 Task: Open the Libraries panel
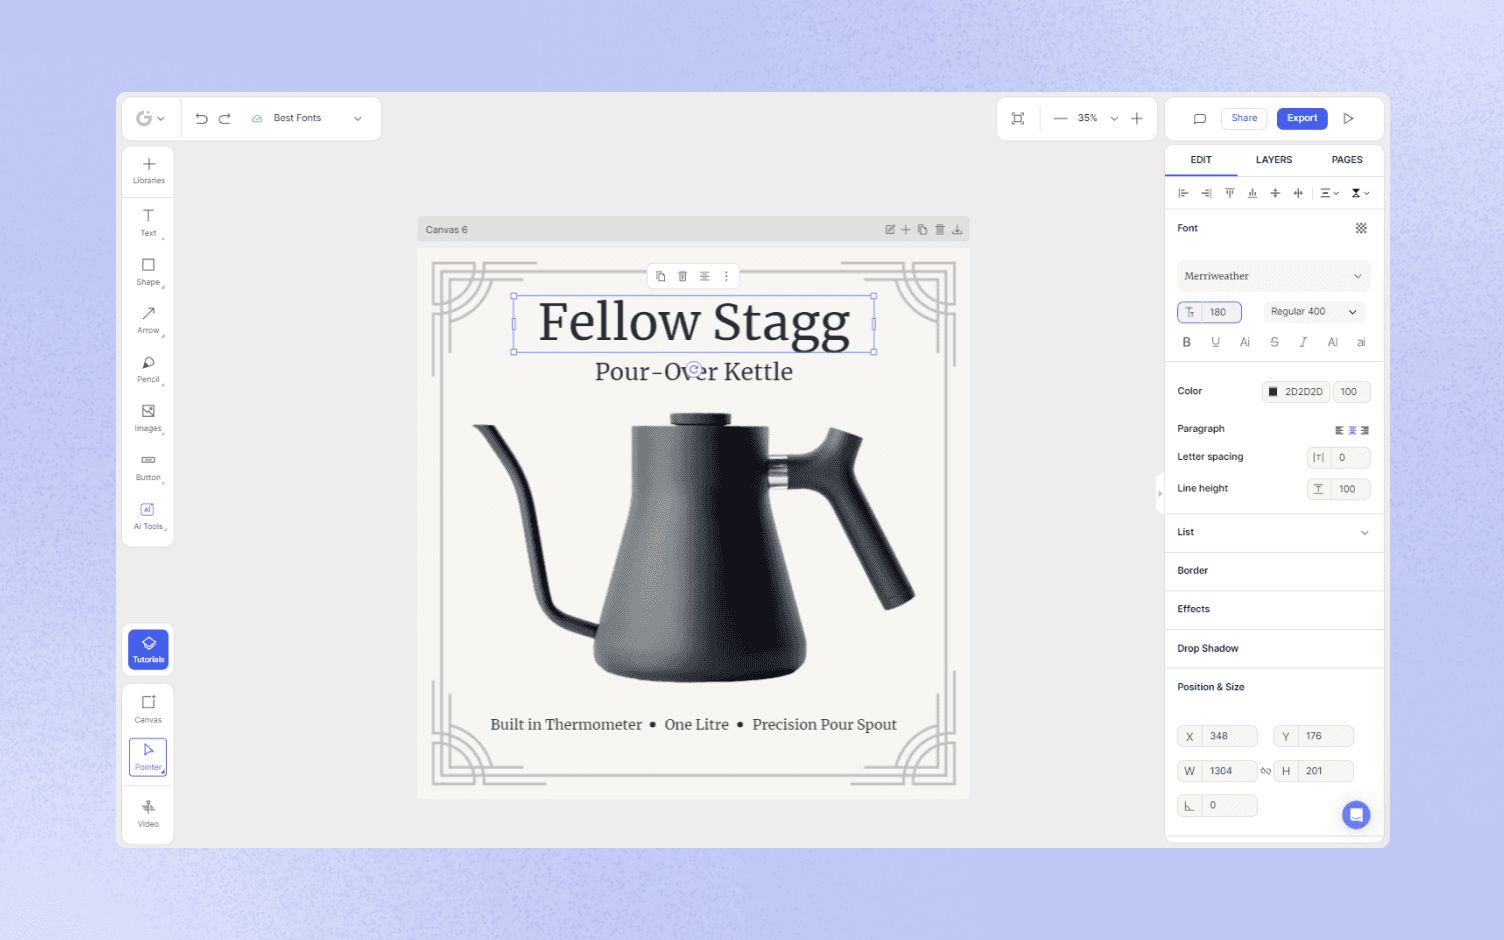tap(148, 171)
